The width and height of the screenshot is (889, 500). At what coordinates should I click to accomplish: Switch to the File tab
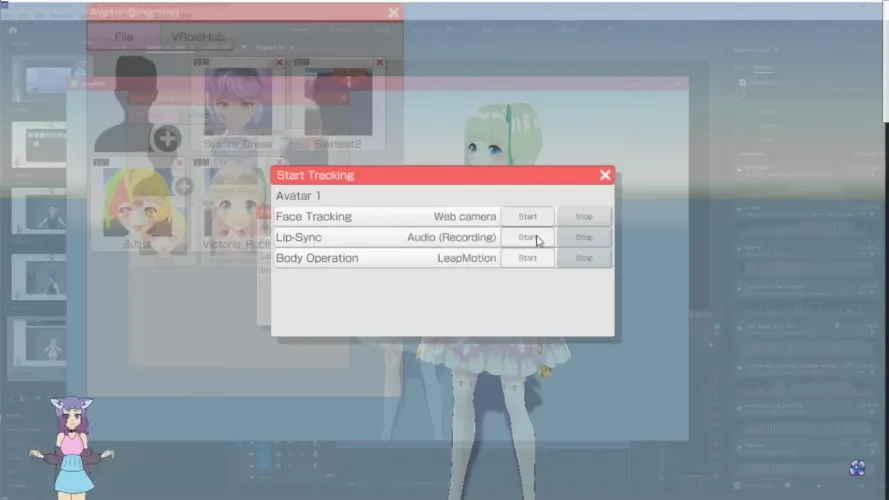click(x=123, y=37)
